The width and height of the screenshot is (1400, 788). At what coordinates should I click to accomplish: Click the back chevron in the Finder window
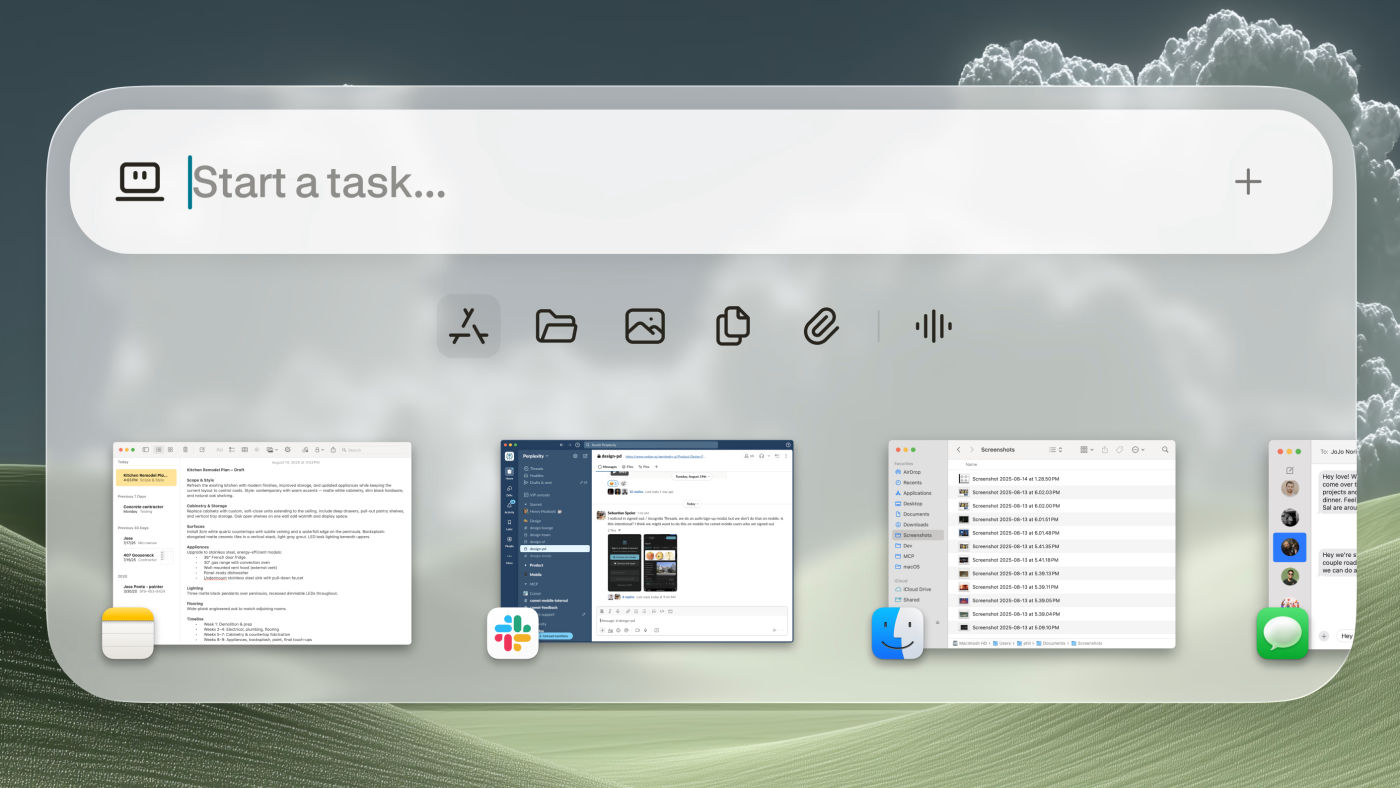pyautogui.click(x=958, y=450)
